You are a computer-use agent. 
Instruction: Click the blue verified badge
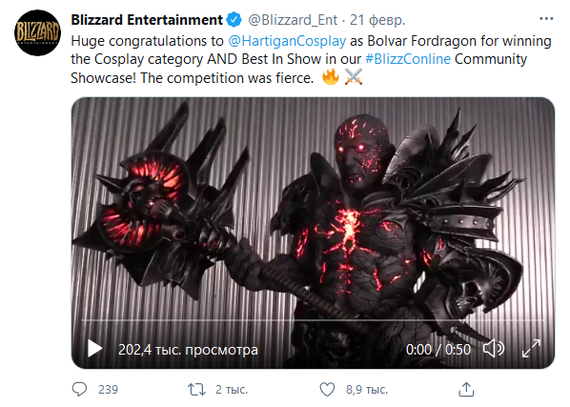(x=234, y=20)
